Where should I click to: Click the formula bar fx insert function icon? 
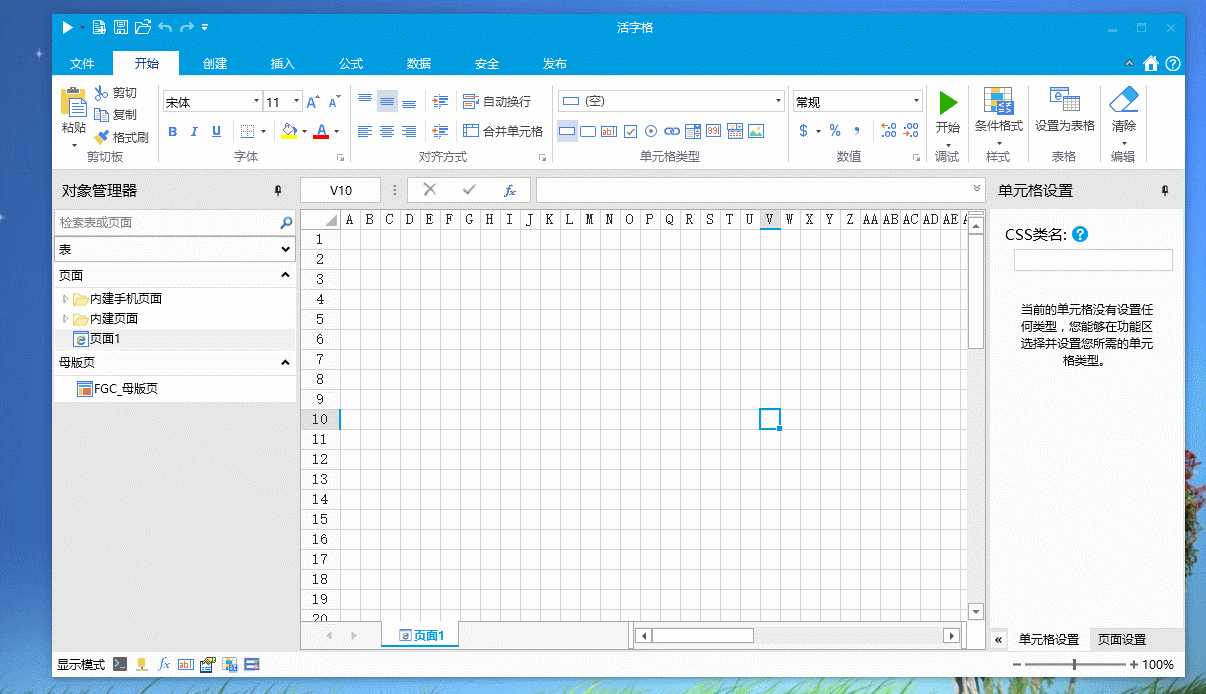pyautogui.click(x=510, y=190)
